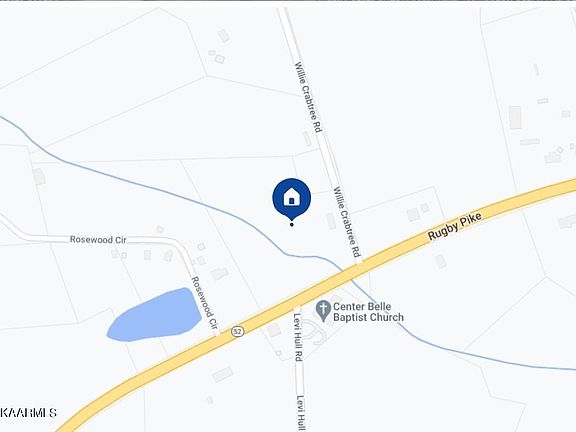Click the lower Willie Crabtree Rd label
The height and width of the screenshot is (432, 576).
[347, 222]
